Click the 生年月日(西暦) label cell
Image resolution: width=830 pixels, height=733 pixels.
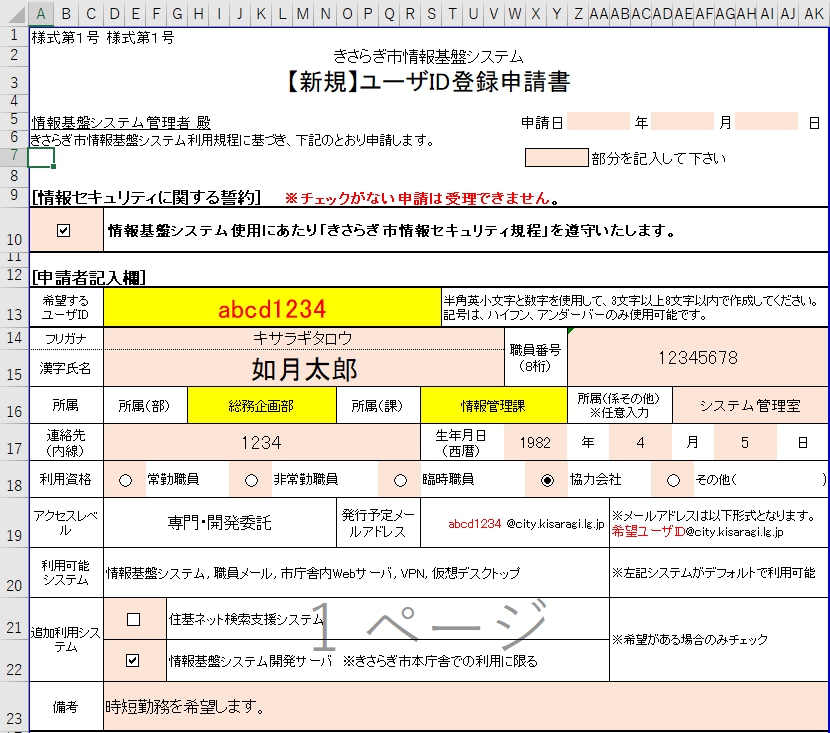(461, 442)
